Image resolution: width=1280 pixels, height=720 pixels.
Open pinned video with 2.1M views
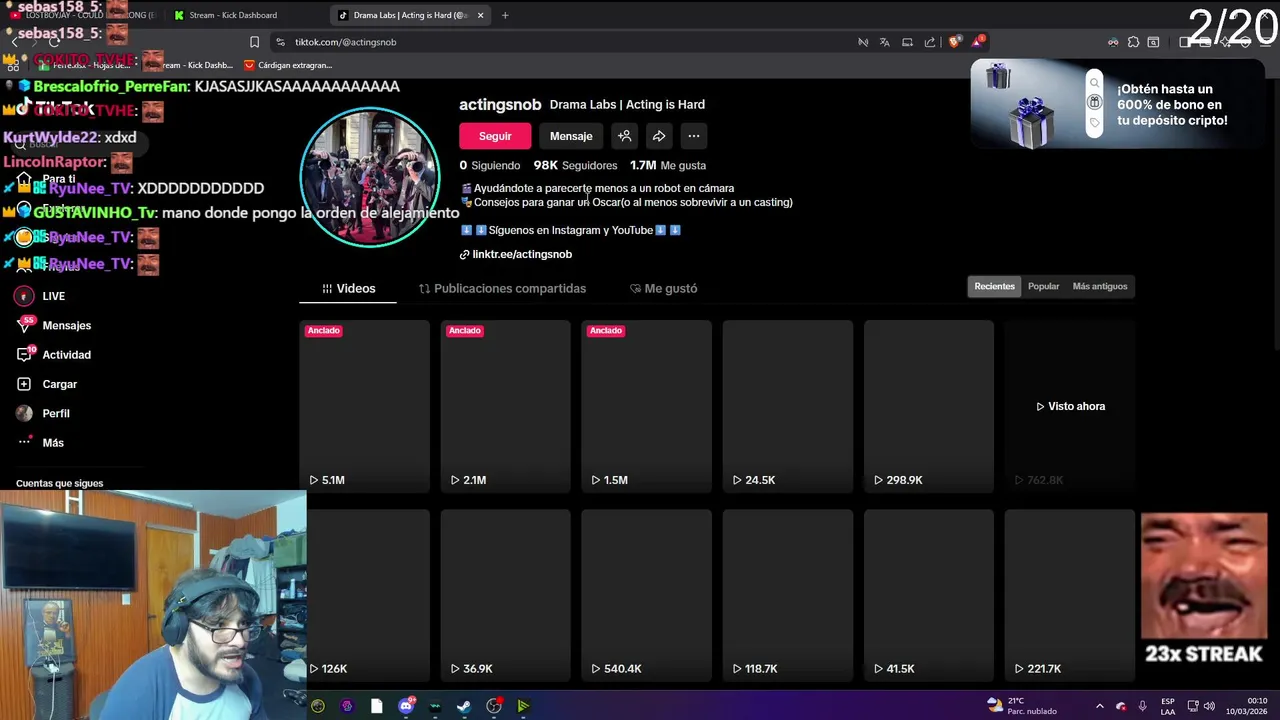[x=505, y=406]
